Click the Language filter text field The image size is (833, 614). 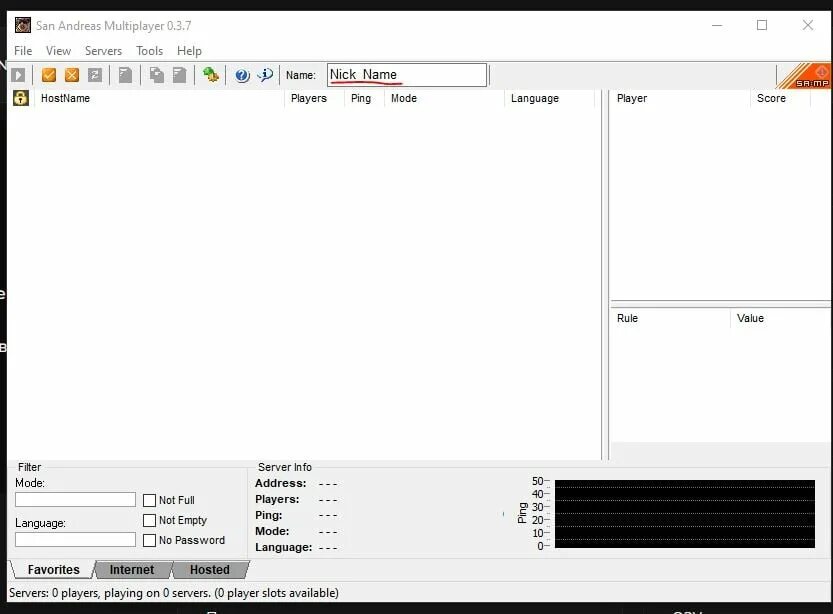click(75, 540)
